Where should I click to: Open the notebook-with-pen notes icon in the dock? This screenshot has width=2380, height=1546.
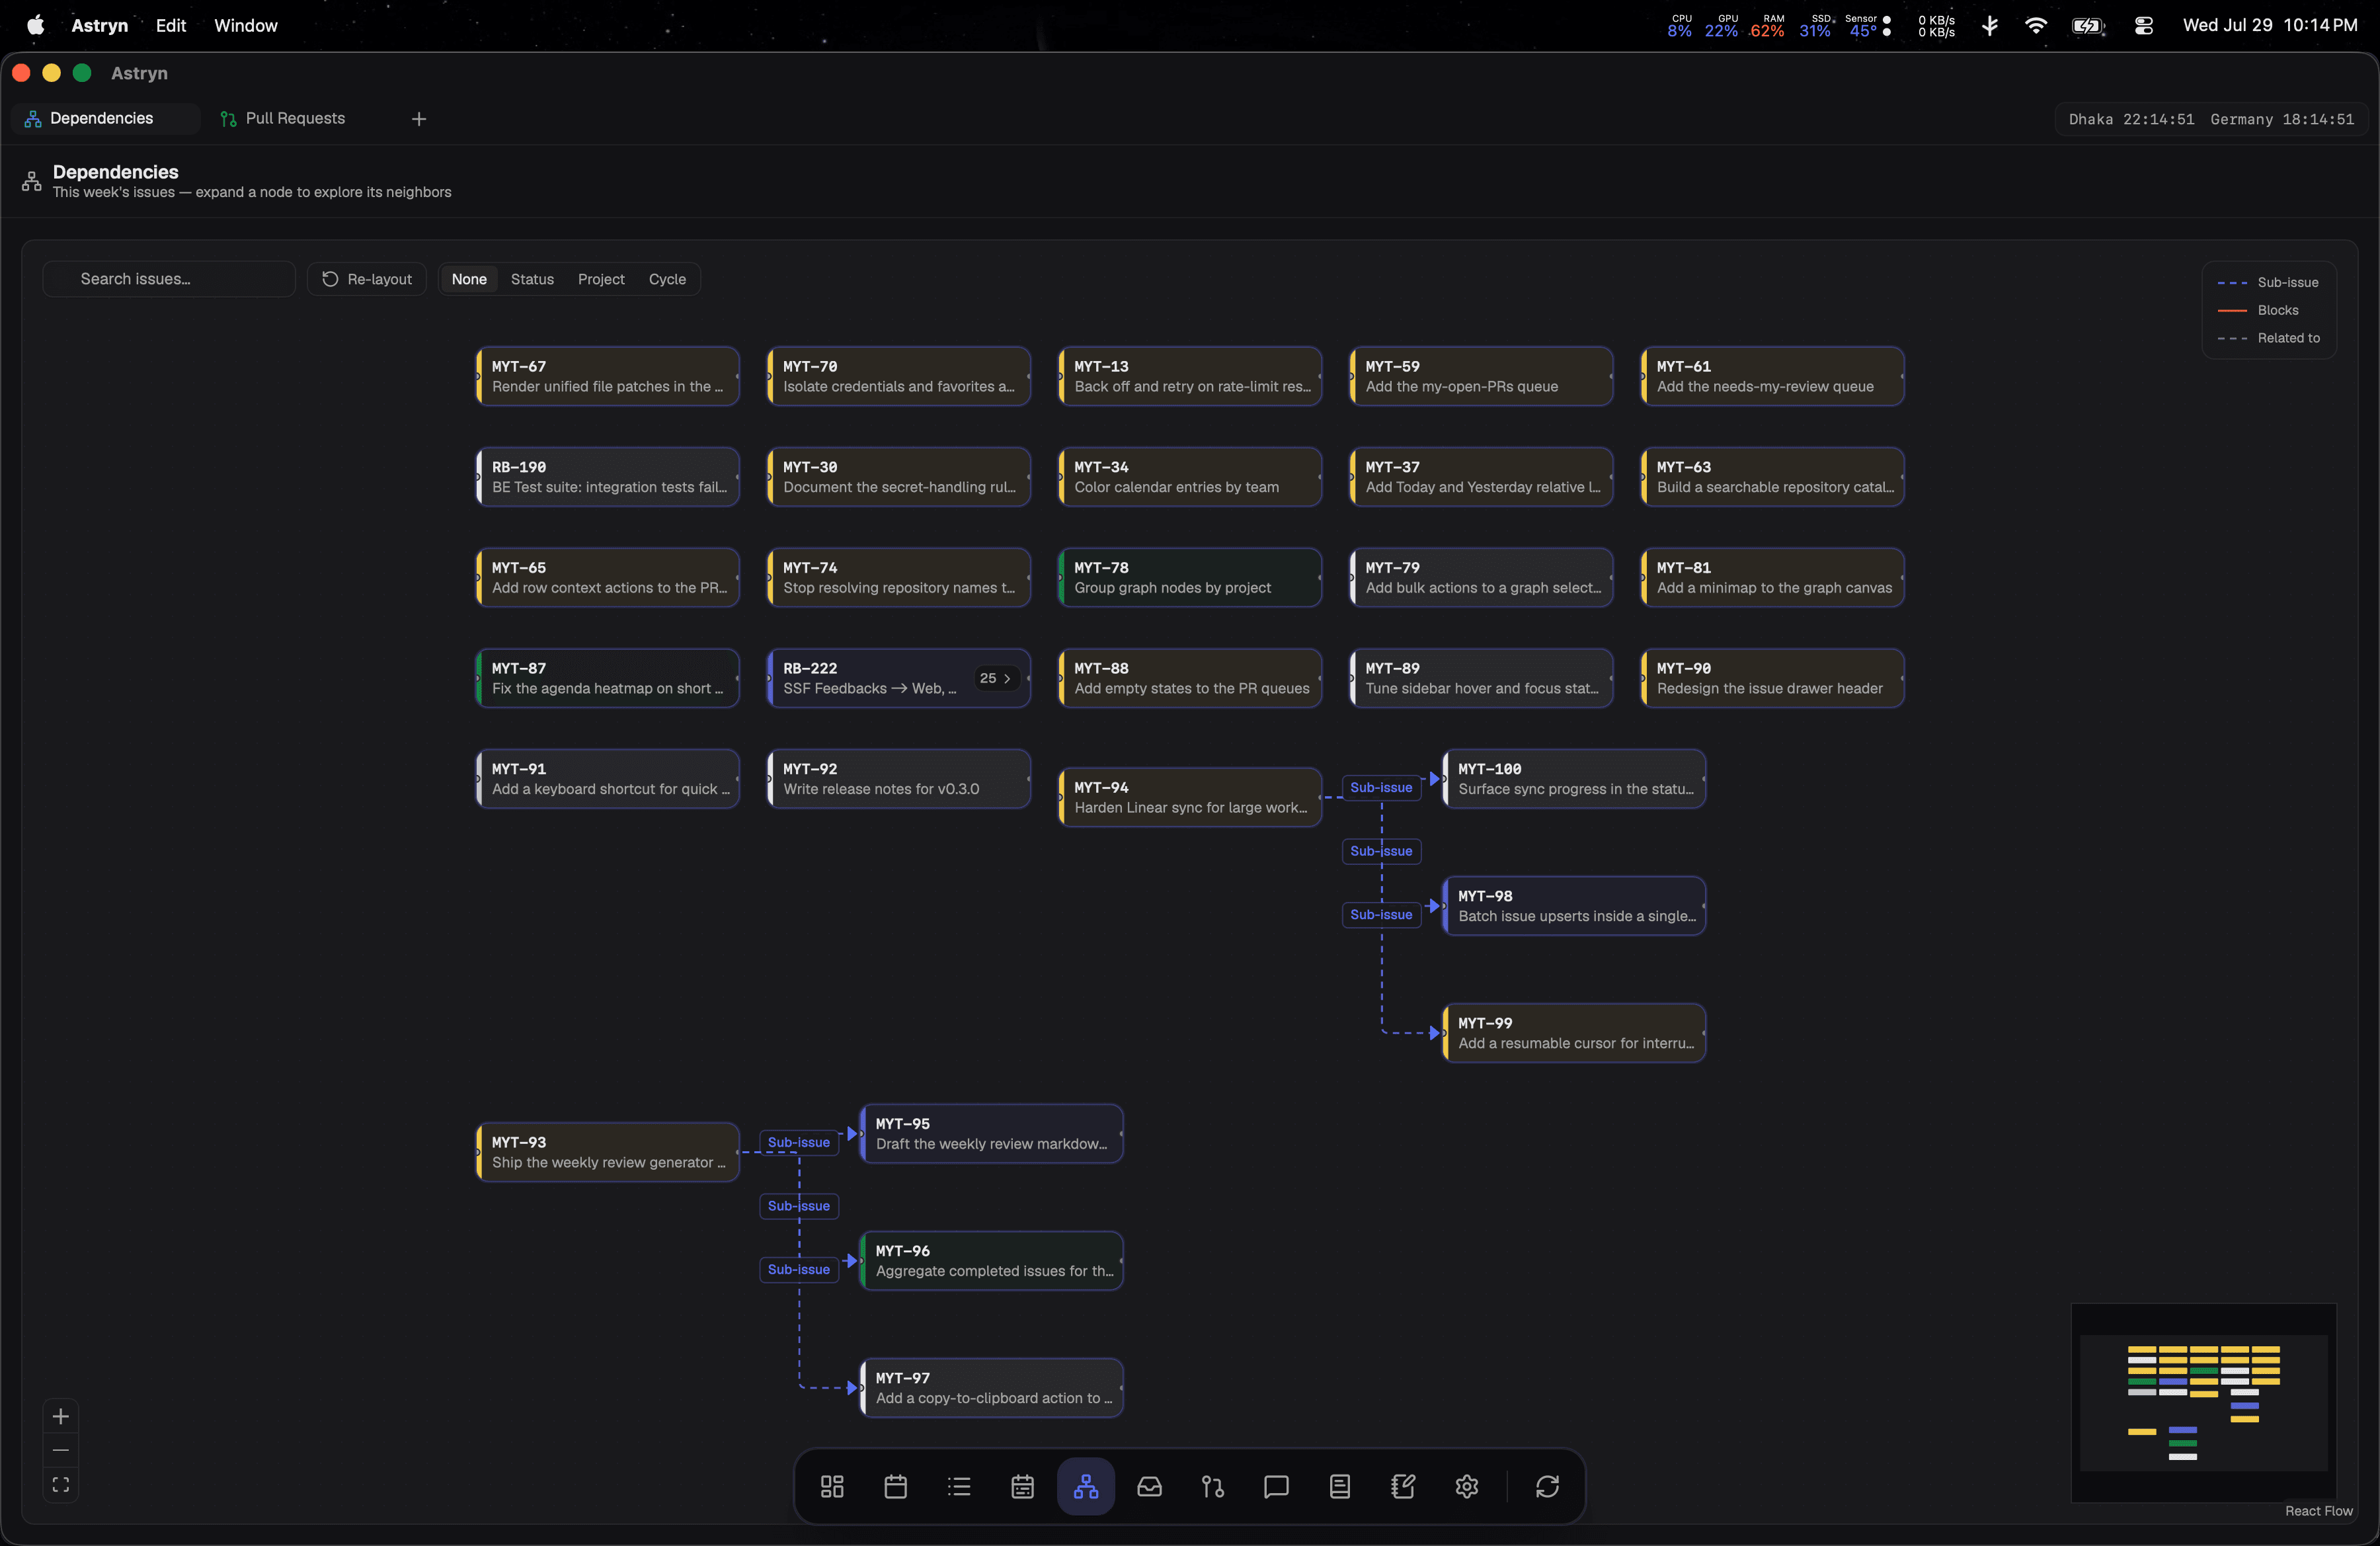(x=1403, y=1486)
